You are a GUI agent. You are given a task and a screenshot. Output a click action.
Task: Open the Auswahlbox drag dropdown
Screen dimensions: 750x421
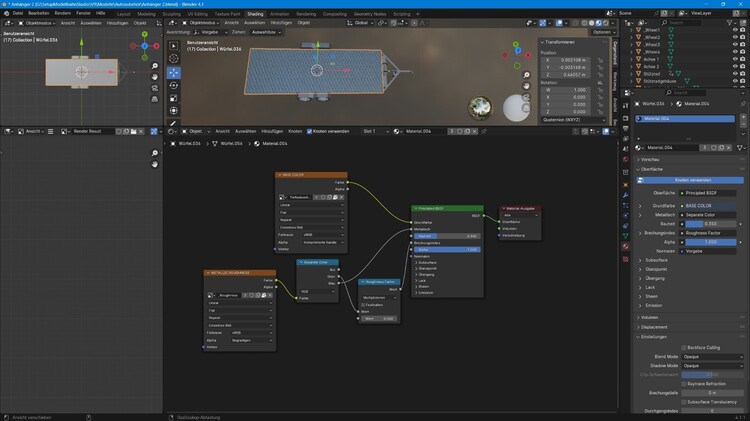pyautogui.click(x=265, y=33)
